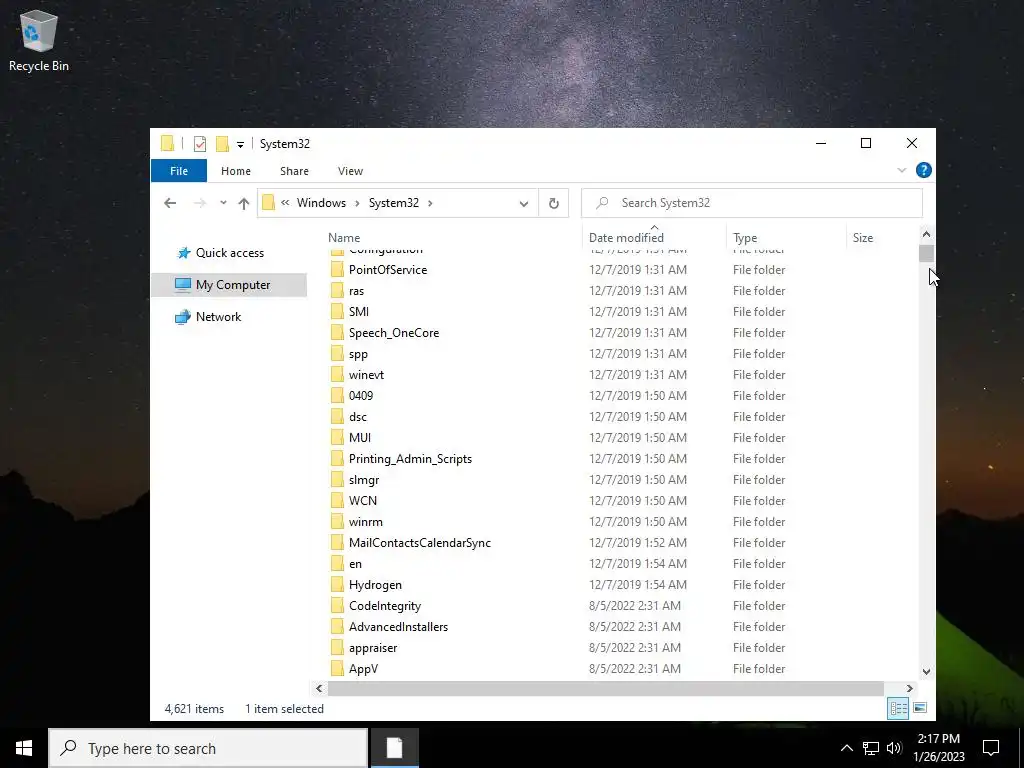The image size is (1024, 768).
Task: Select the MUI folder
Action: point(359,438)
